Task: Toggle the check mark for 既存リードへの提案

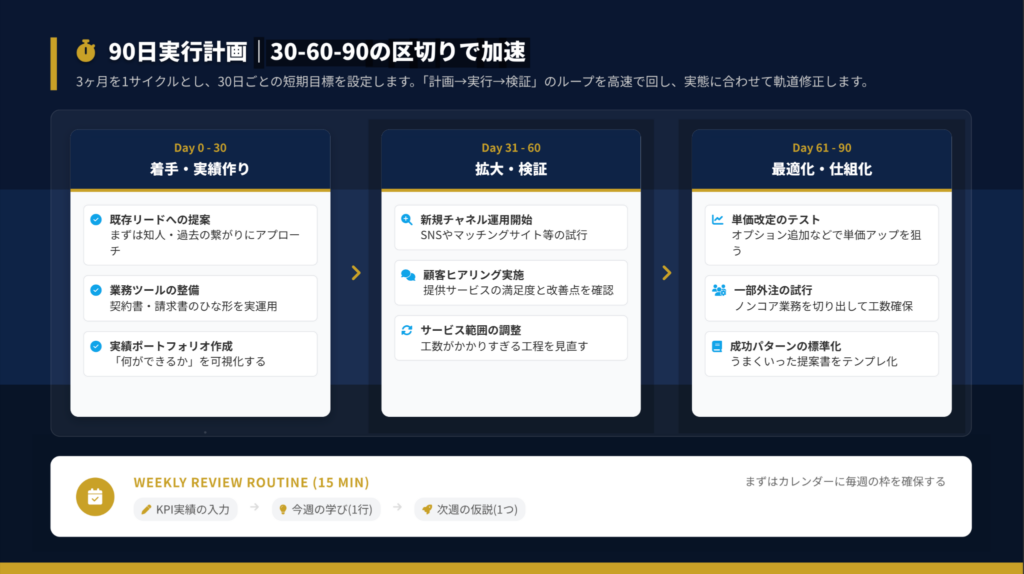Action: [x=96, y=219]
